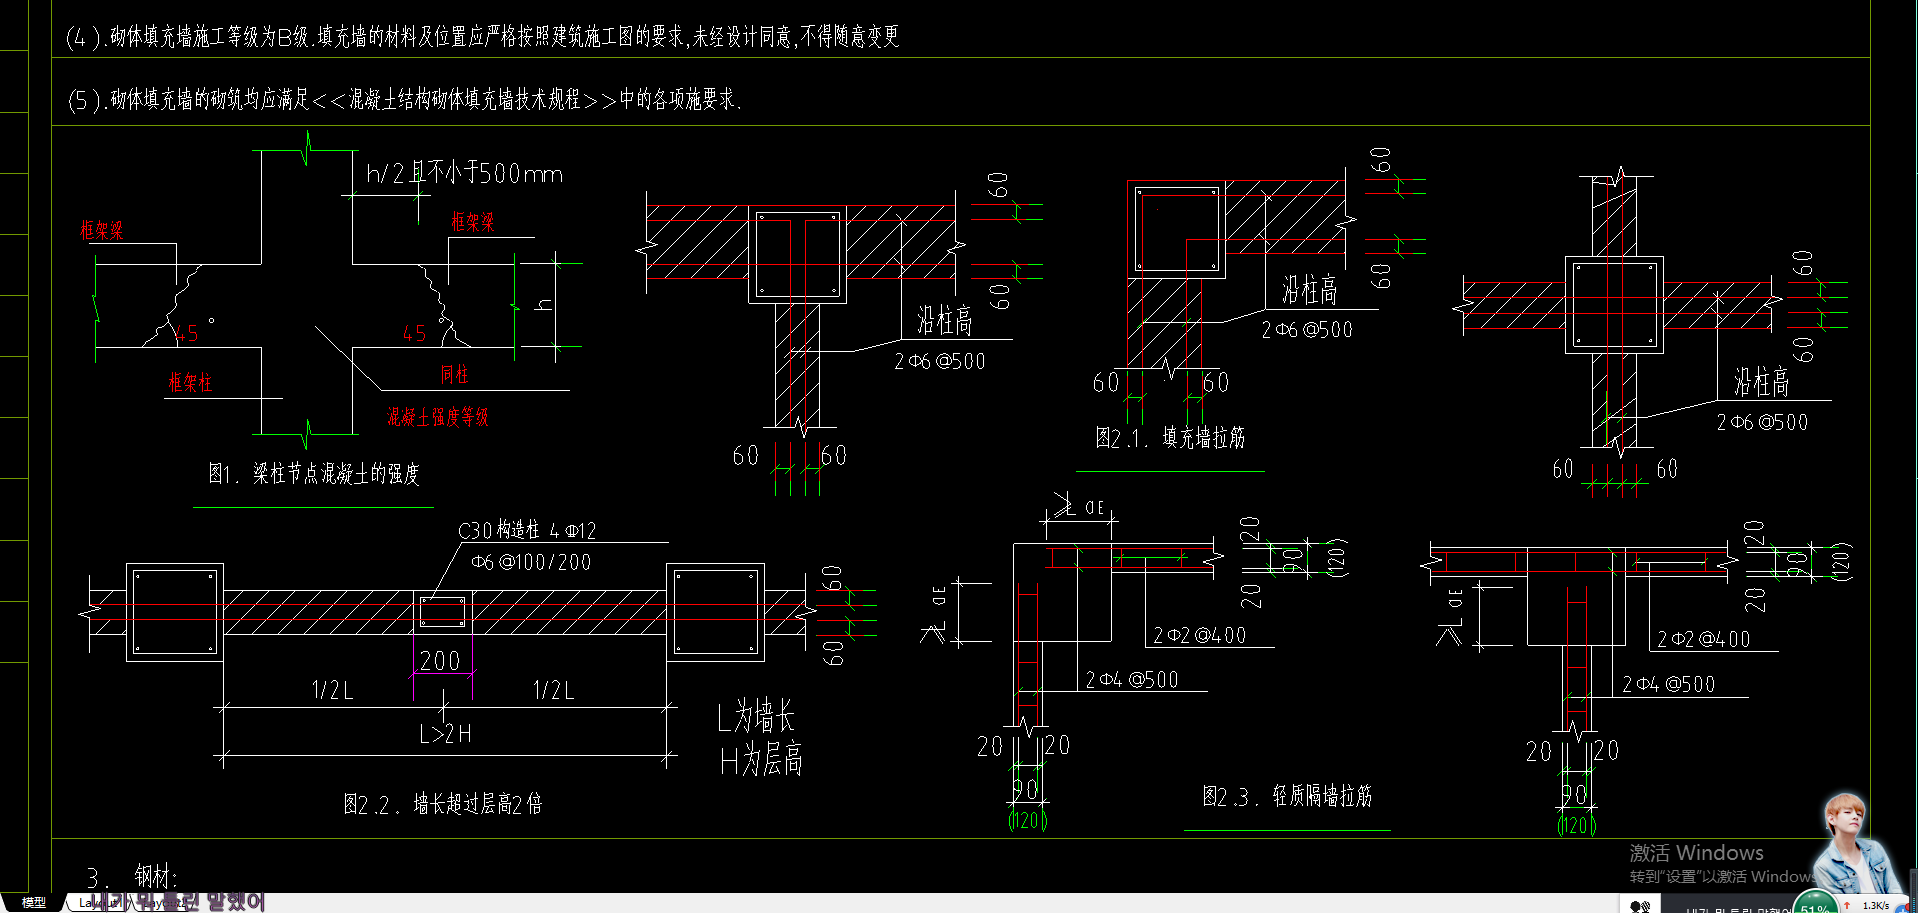Select the note text line starting with (4)

[482, 37]
